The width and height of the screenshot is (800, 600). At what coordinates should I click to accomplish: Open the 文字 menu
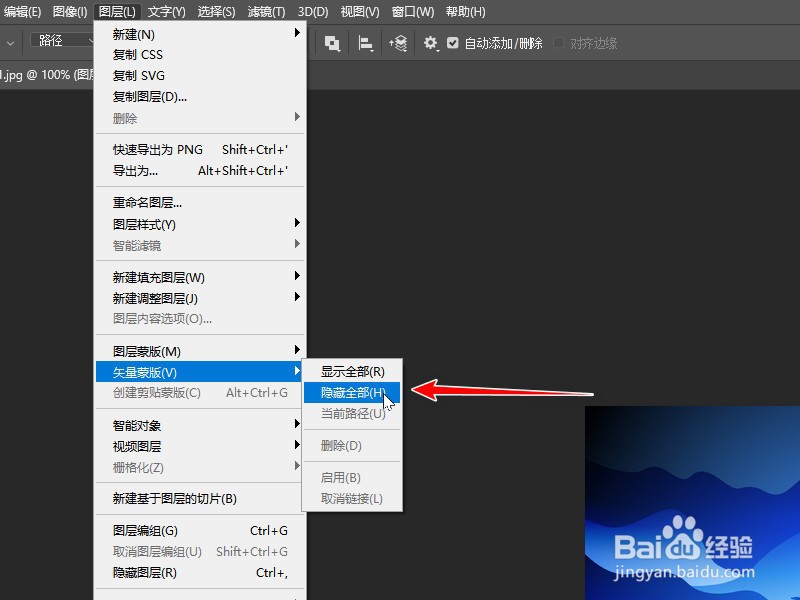point(165,12)
